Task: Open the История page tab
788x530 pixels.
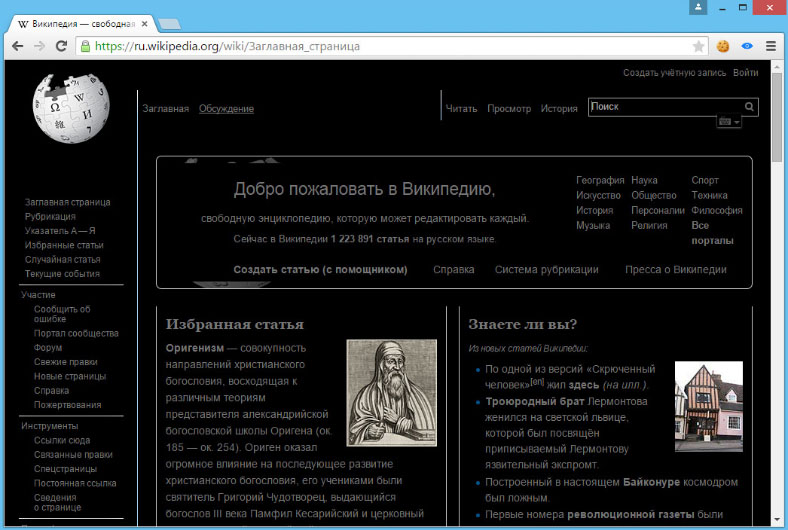Action: point(559,109)
